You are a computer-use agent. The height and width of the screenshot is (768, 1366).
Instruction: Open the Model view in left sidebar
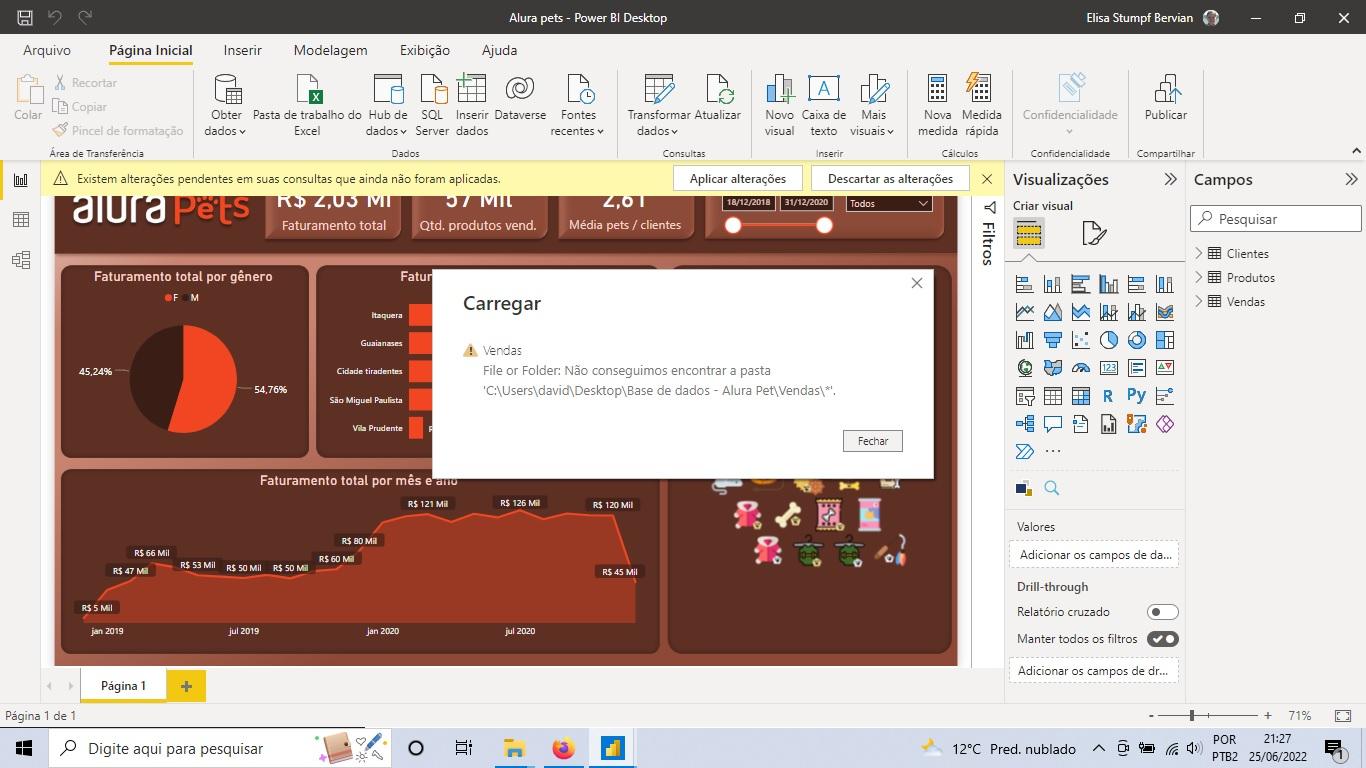click(x=20, y=260)
